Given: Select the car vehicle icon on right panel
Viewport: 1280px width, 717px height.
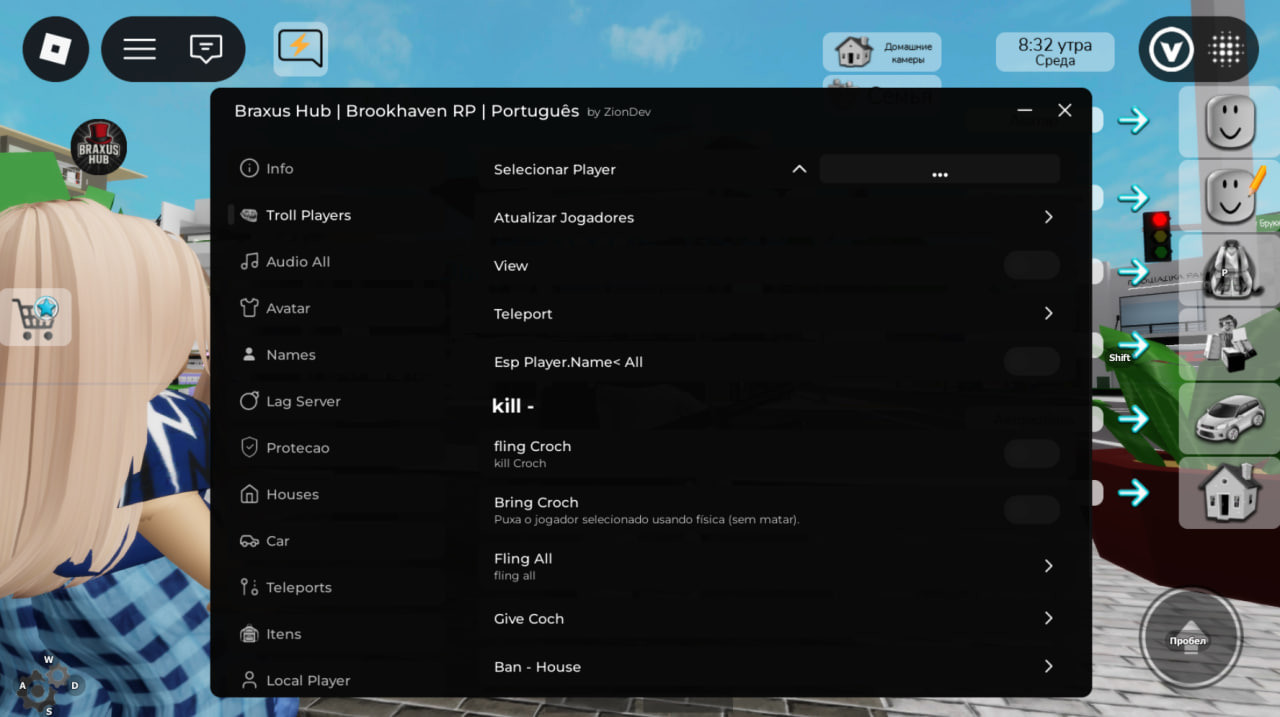Looking at the screenshot, I should 1229,420.
